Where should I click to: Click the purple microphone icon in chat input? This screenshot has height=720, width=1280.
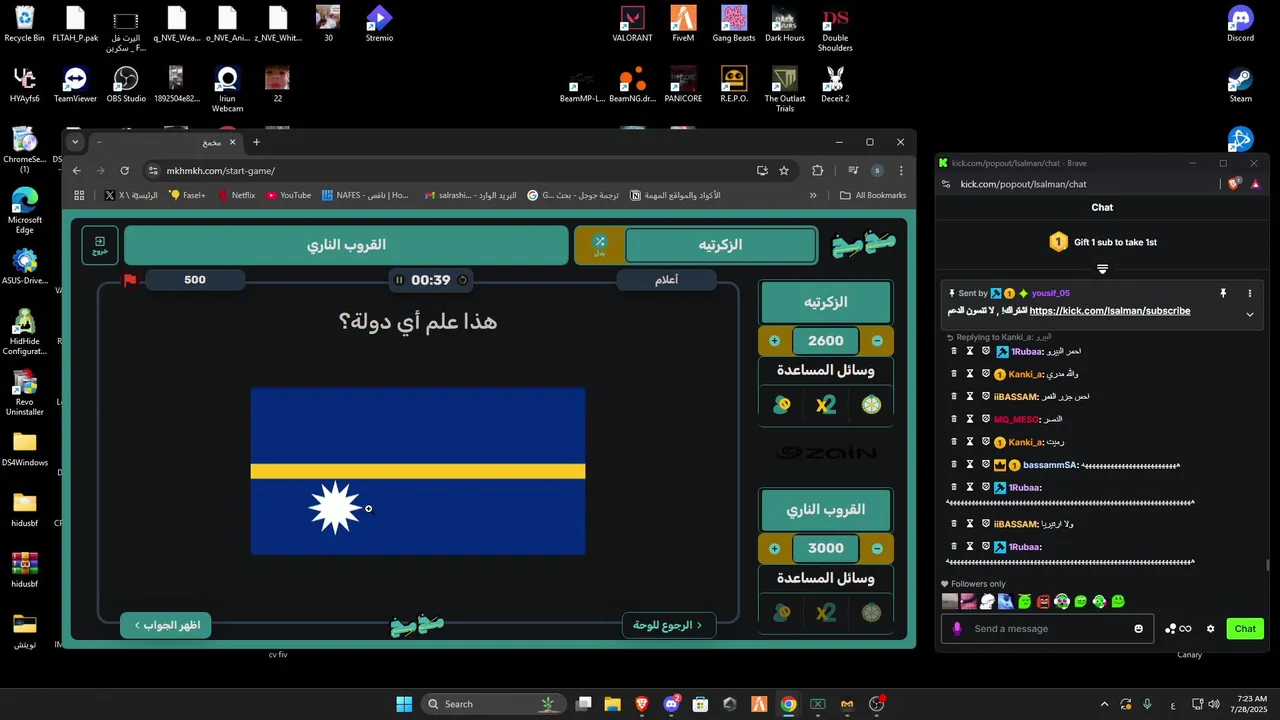[956, 628]
